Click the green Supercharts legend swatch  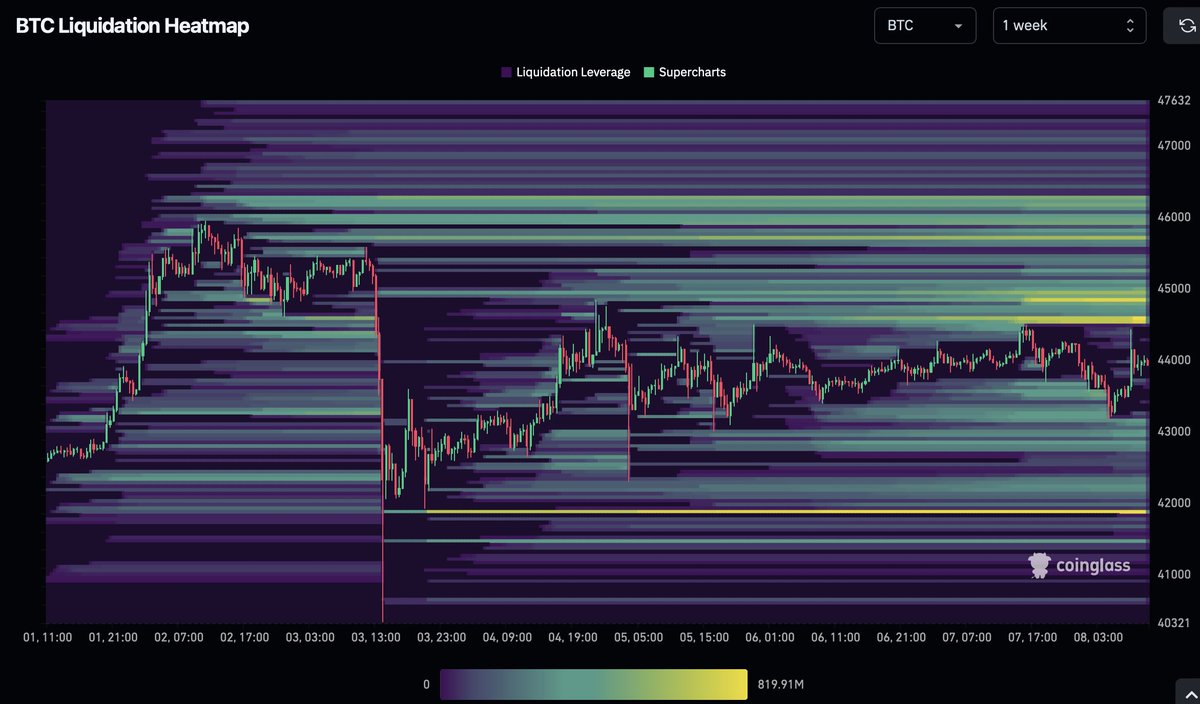pyautogui.click(x=649, y=72)
